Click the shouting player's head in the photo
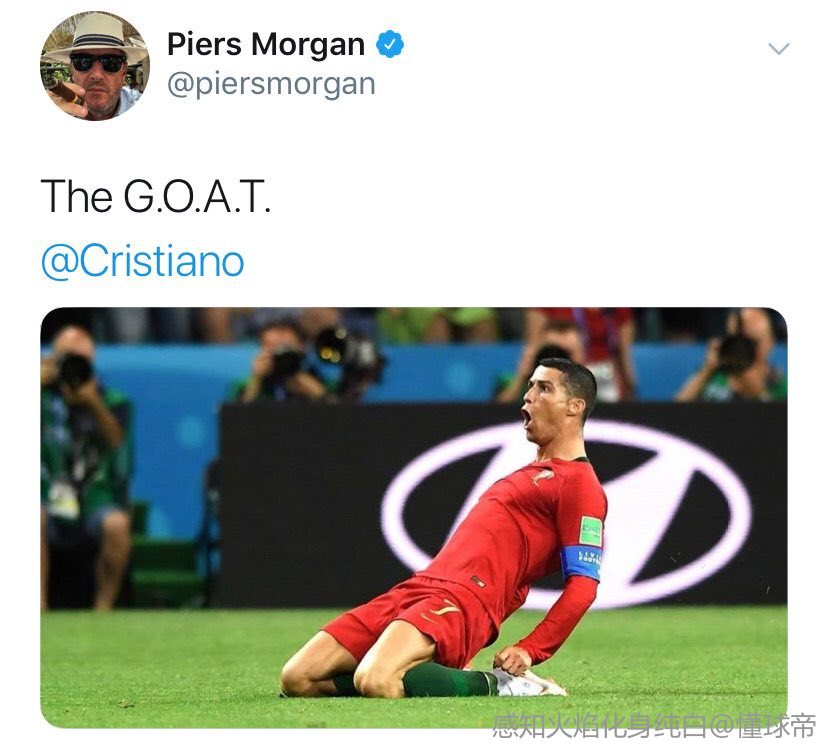Viewport: 828px width, 752px height. [560, 400]
